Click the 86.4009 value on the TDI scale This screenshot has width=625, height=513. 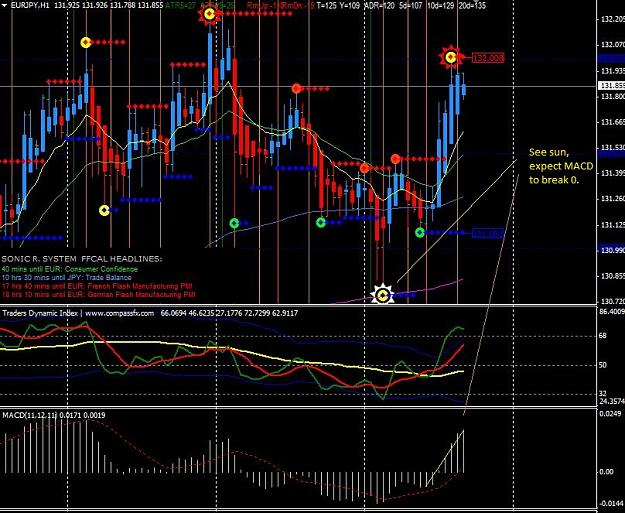coord(612,311)
